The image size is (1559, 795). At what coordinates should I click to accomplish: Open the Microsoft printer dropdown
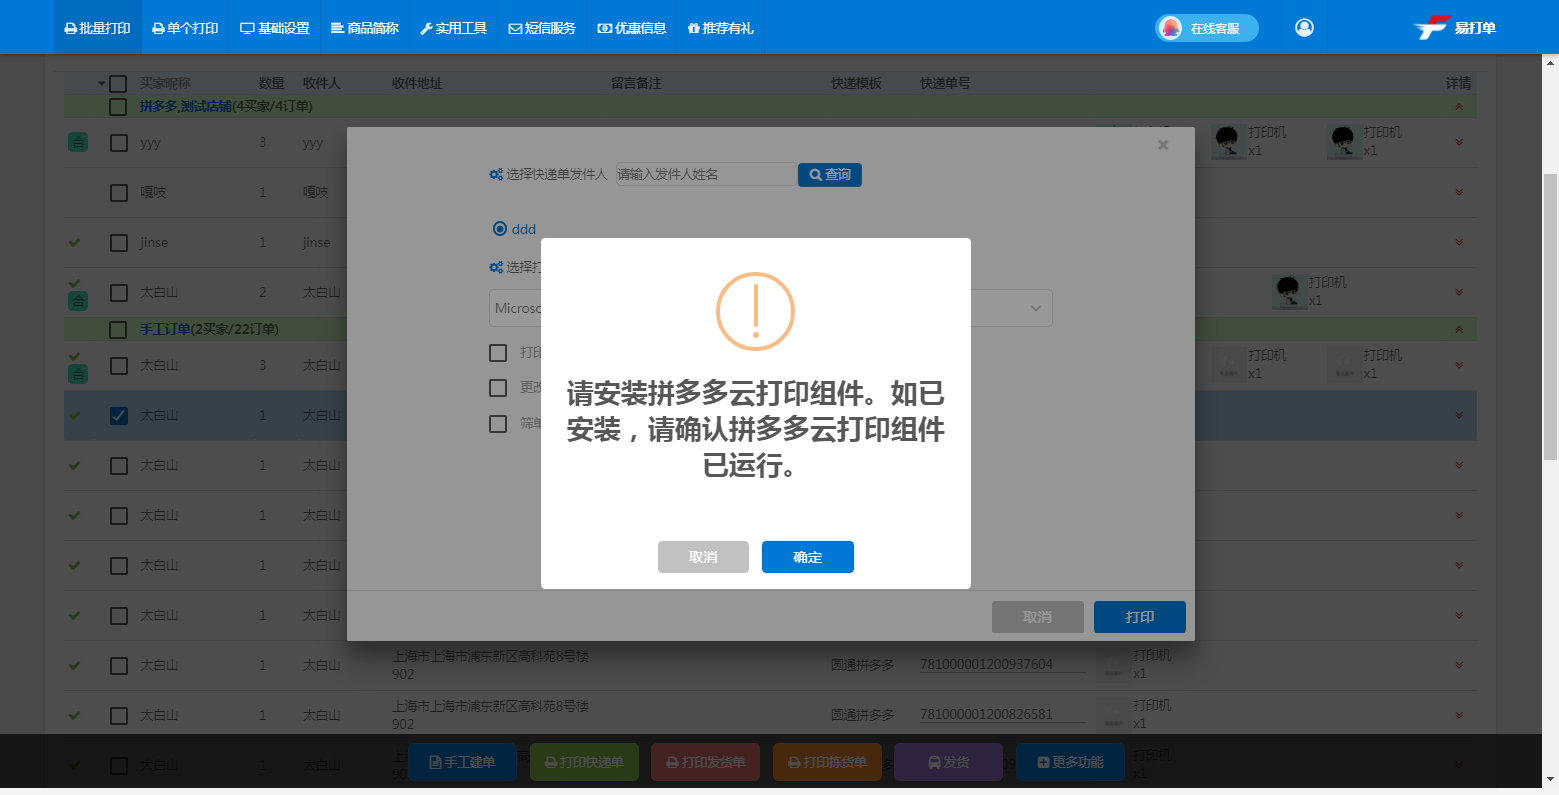(771, 308)
